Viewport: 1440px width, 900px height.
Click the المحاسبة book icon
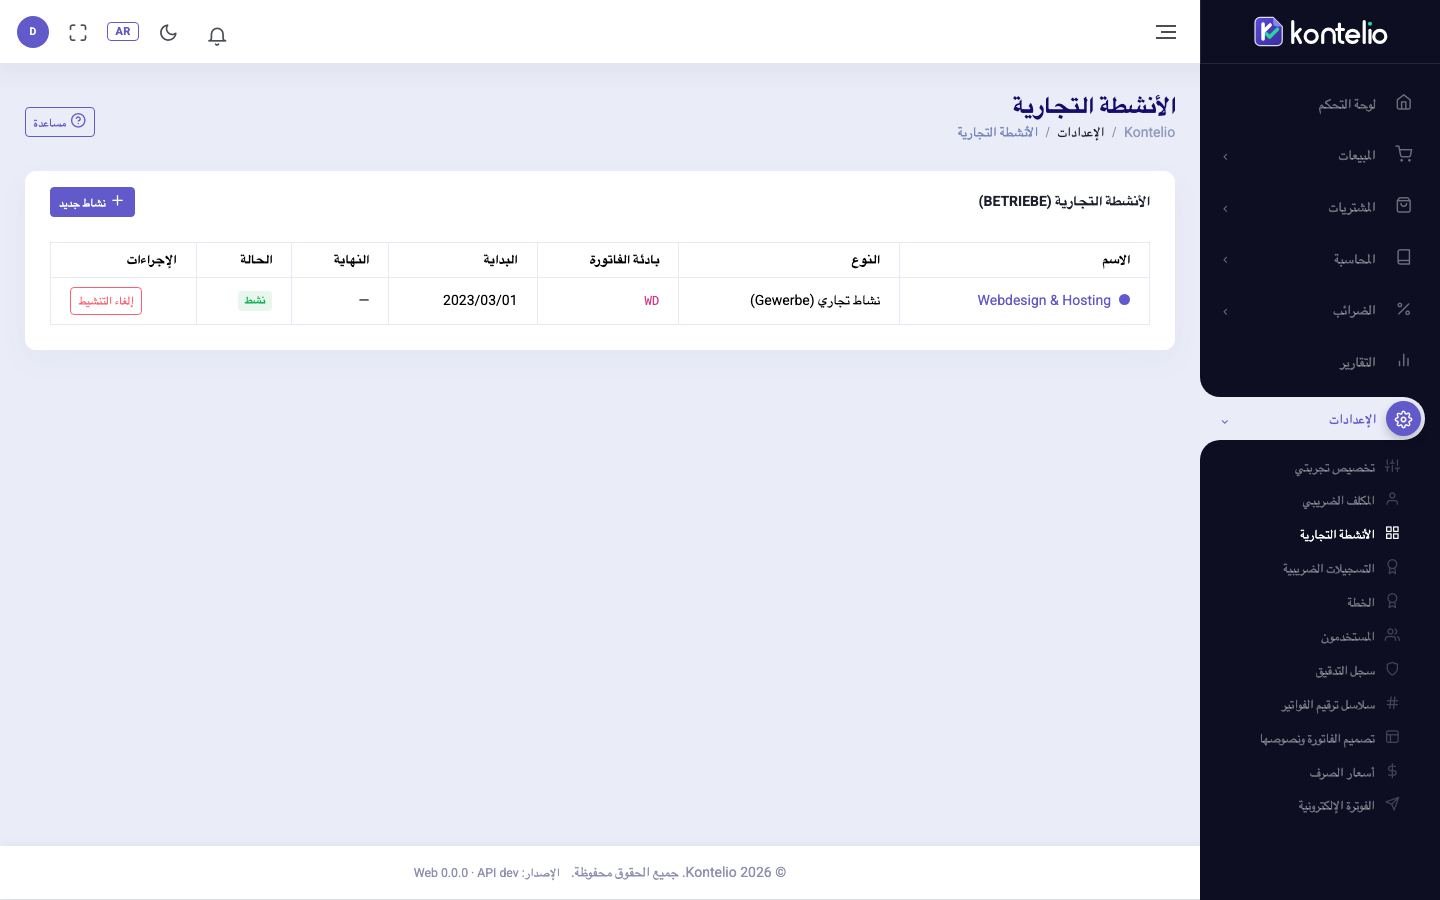(x=1404, y=258)
